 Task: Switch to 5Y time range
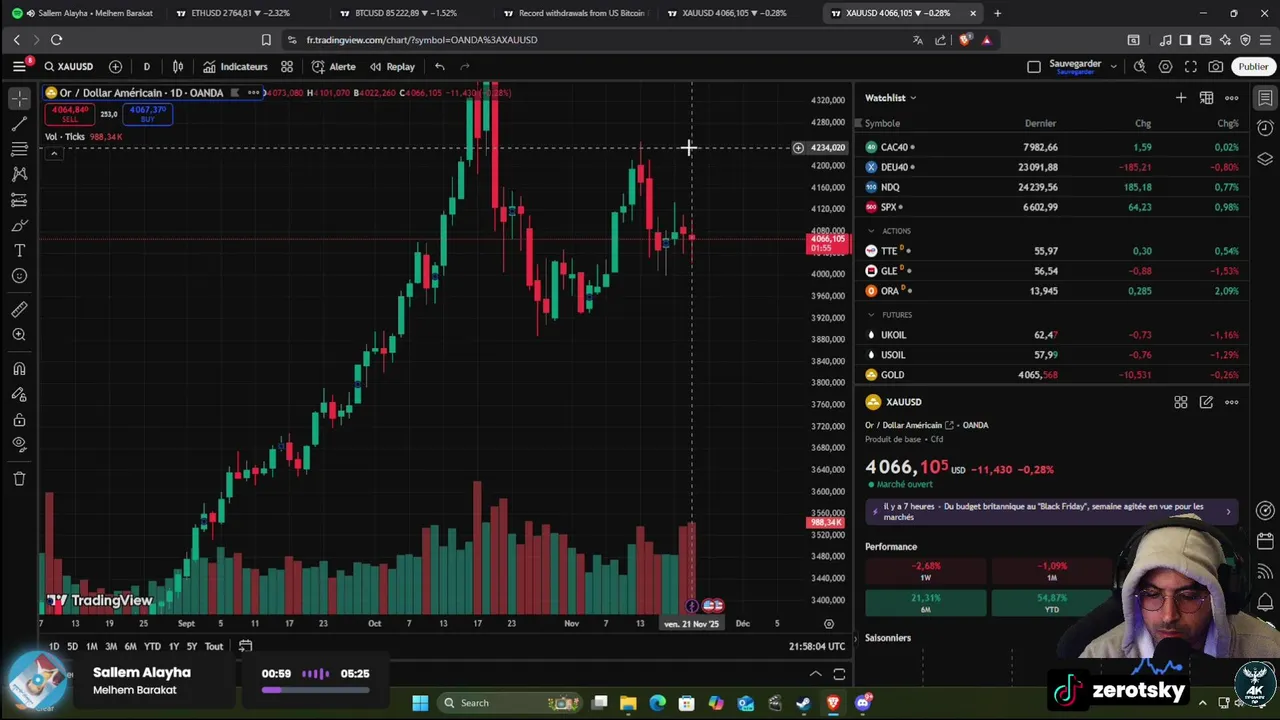(191, 646)
